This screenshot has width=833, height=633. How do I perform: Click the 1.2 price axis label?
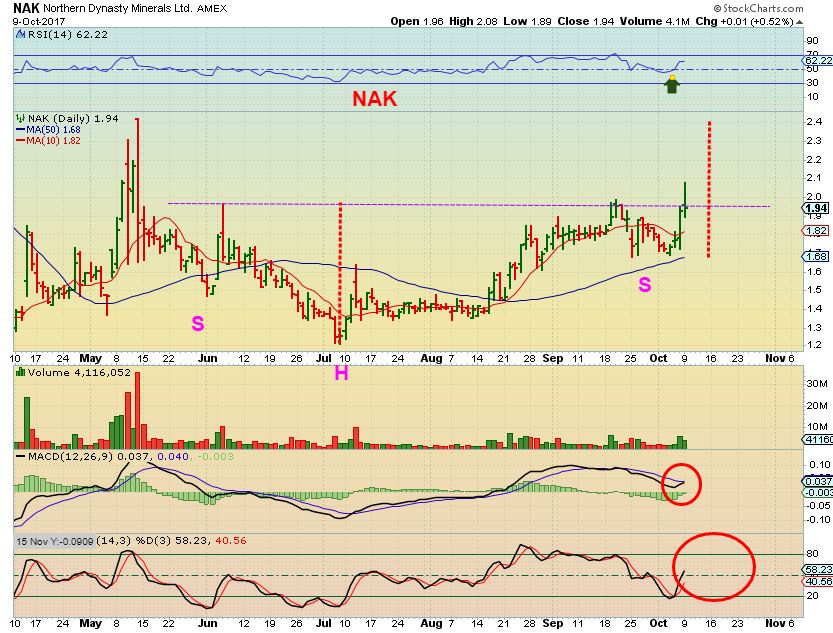pyautogui.click(x=814, y=345)
